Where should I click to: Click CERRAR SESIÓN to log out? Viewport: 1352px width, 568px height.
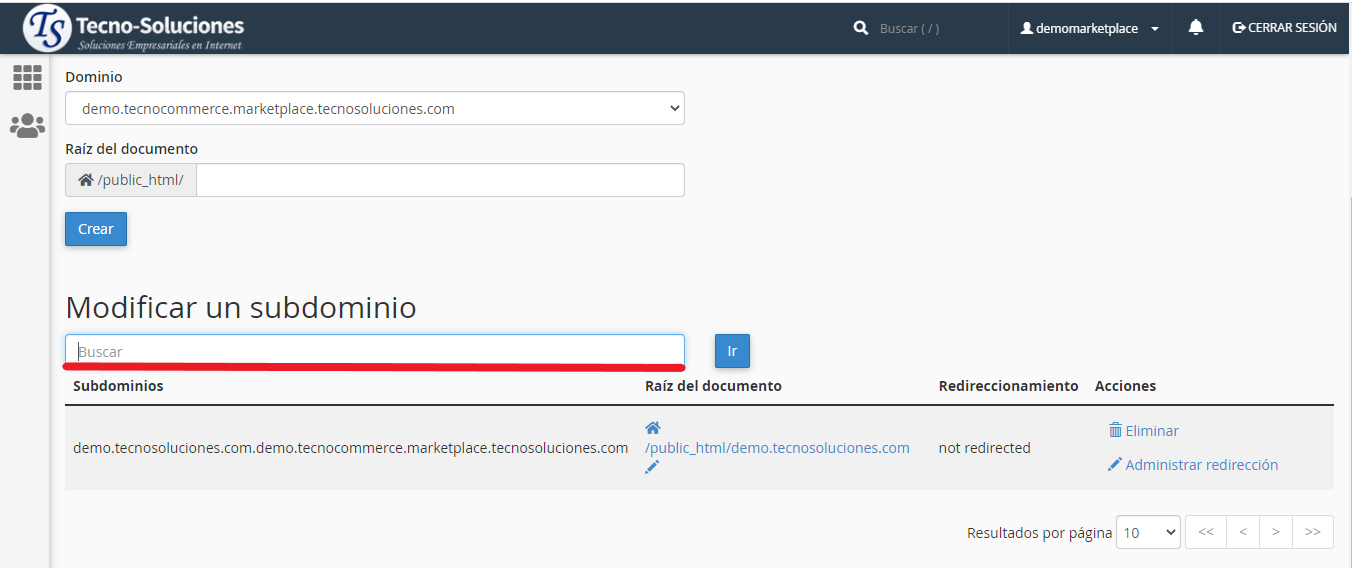click(x=1284, y=28)
